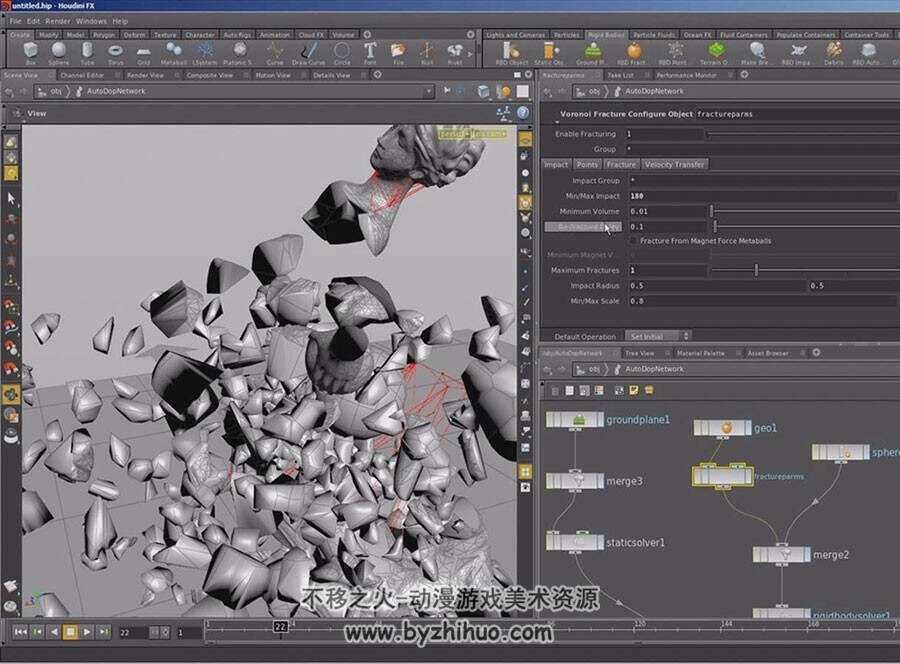Select the Platonic Solids shelf tool
Viewport: 900px width, 664px height.
pyautogui.click(x=239, y=53)
